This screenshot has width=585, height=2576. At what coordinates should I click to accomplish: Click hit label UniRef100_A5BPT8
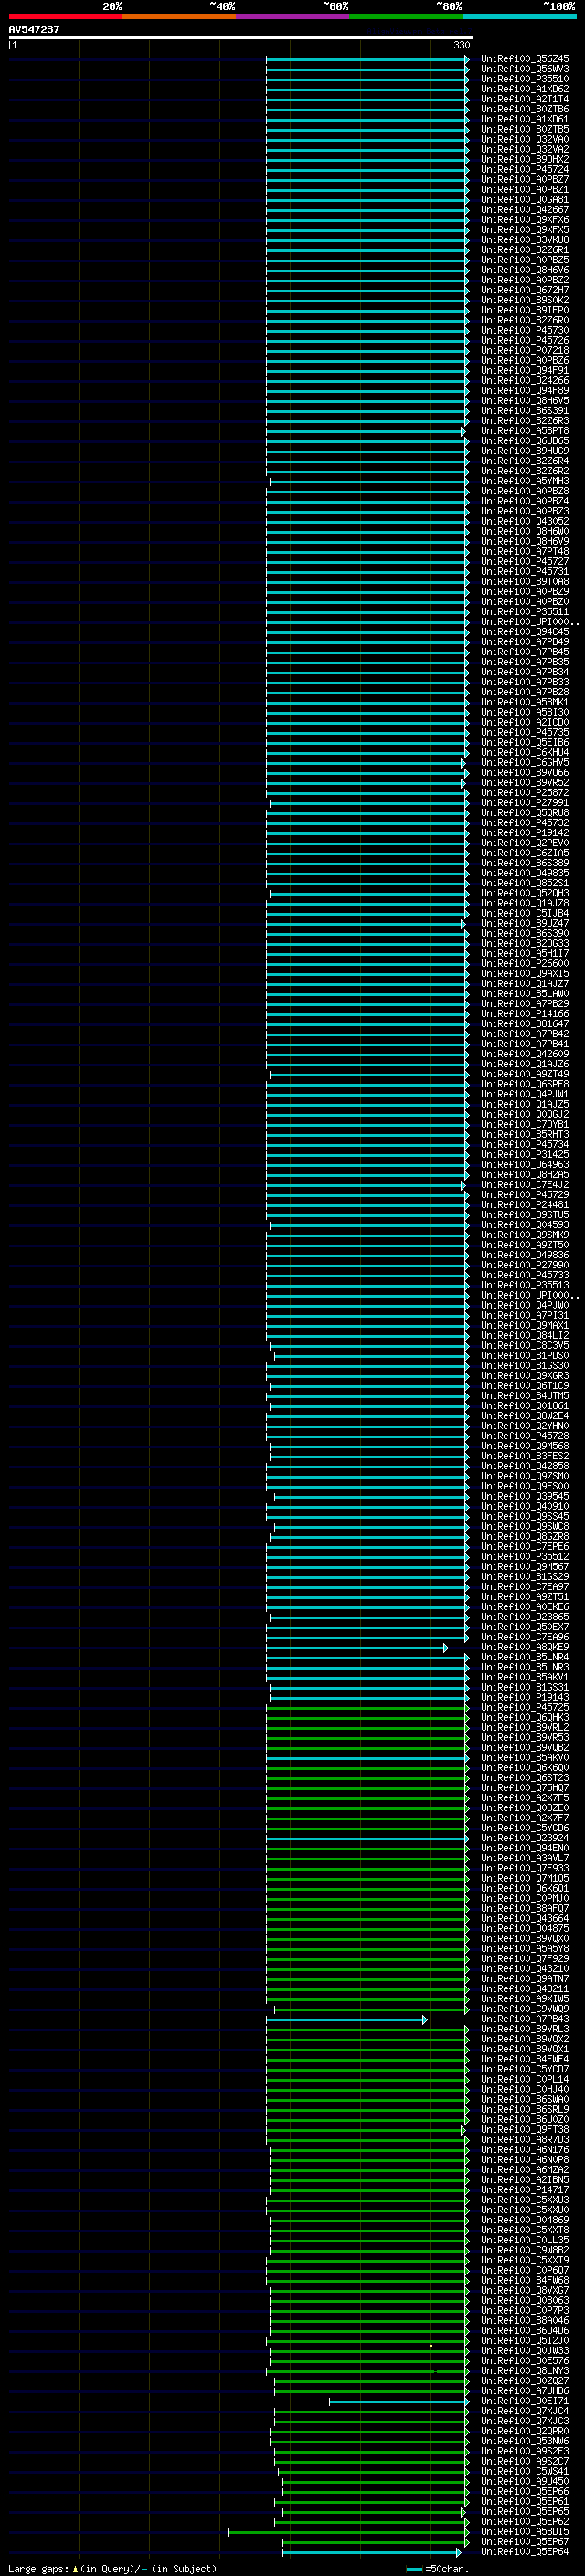(x=524, y=431)
